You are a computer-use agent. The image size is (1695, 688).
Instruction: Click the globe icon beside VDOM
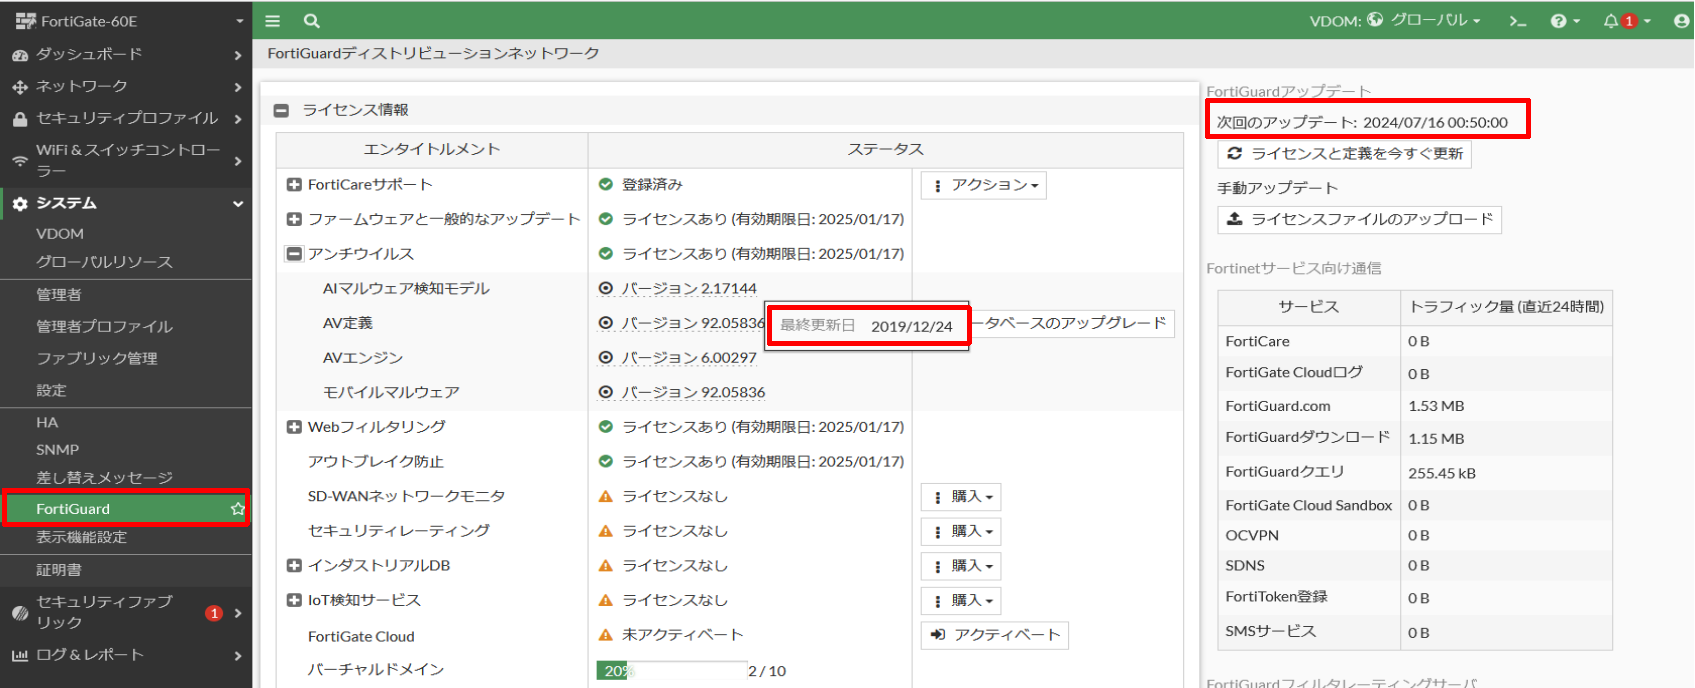(1375, 19)
